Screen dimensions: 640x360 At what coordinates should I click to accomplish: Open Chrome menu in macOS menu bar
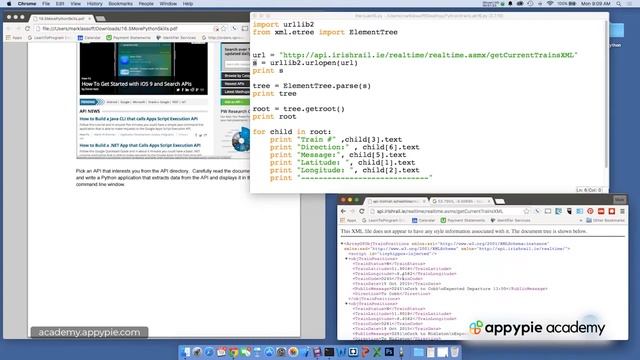27,4
